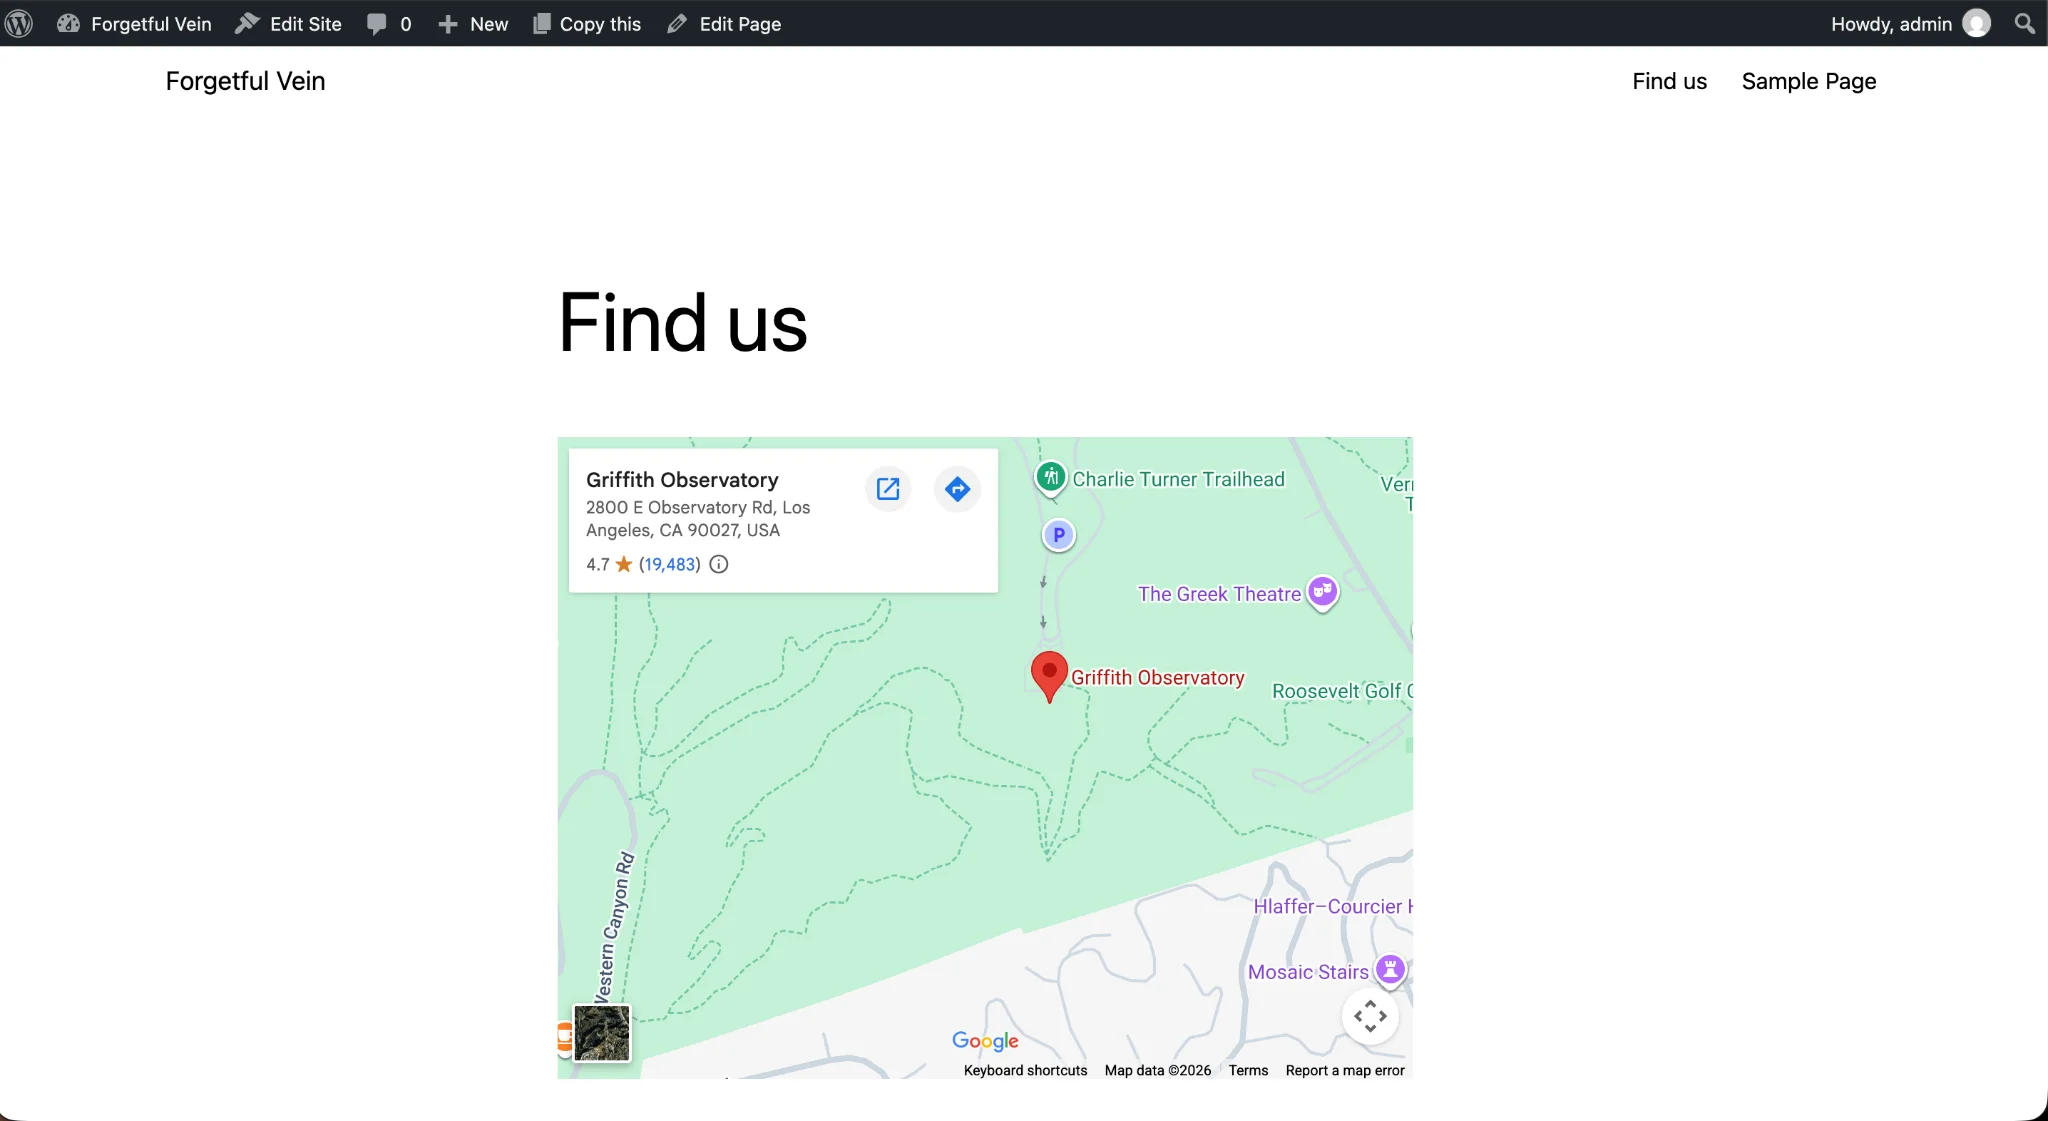Open the larger map view icon
Image resolution: width=2048 pixels, height=1121 pixels.
[888, 489]
